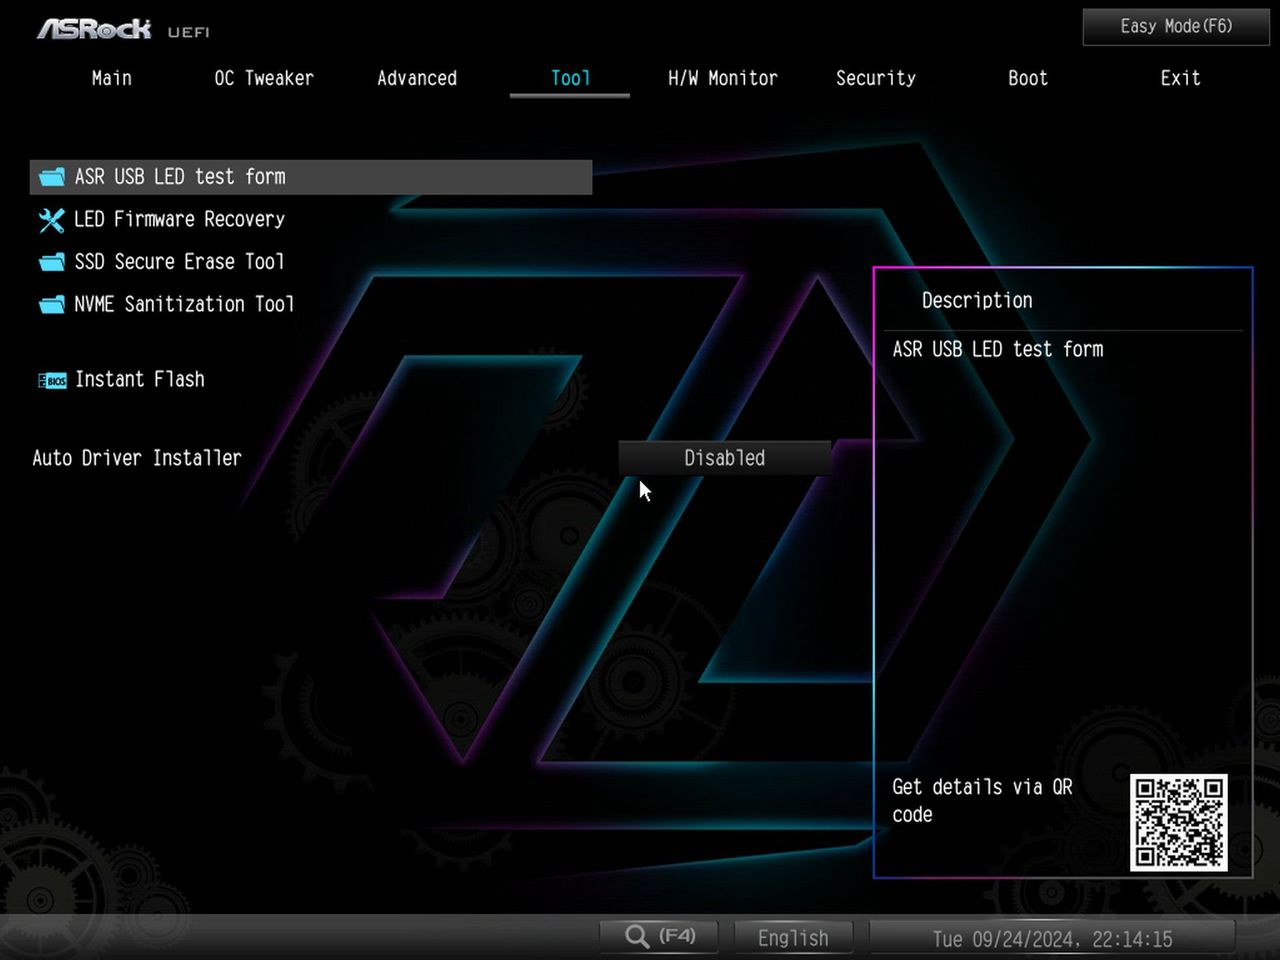Open NVME Sanitization Tool

click(x=184, y=304)
